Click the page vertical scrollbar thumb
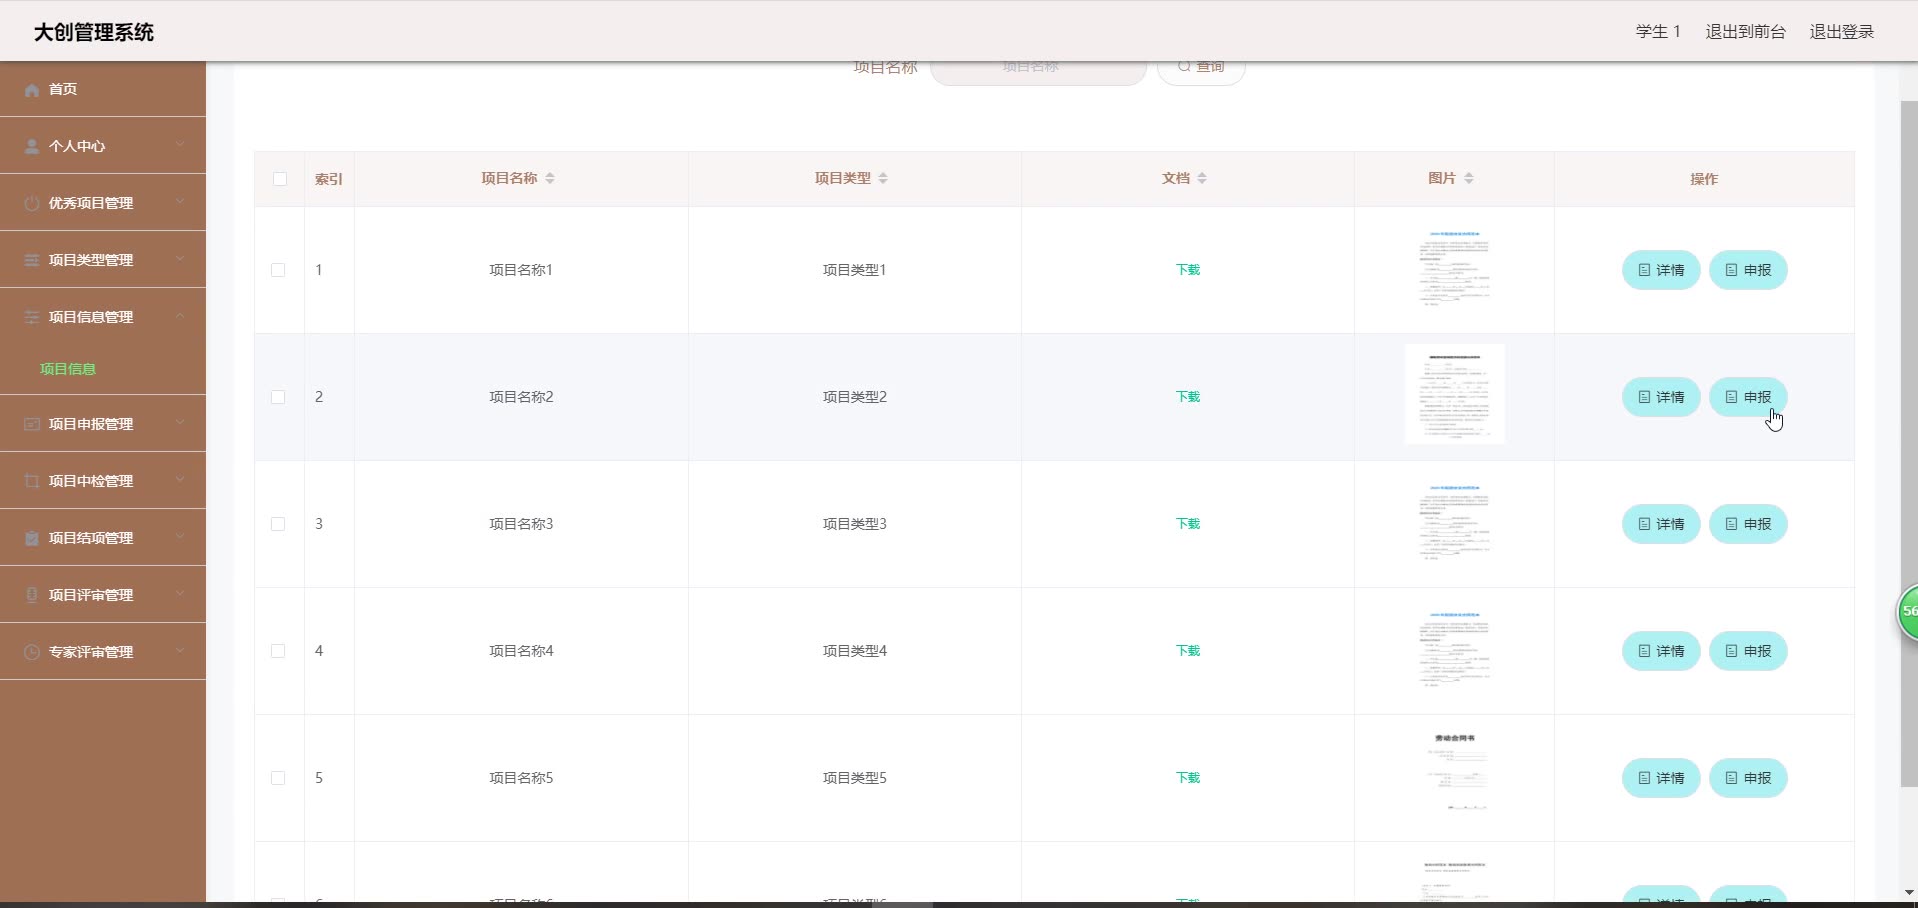Viewport: 1918px width, 908px height. point(1909,444)
